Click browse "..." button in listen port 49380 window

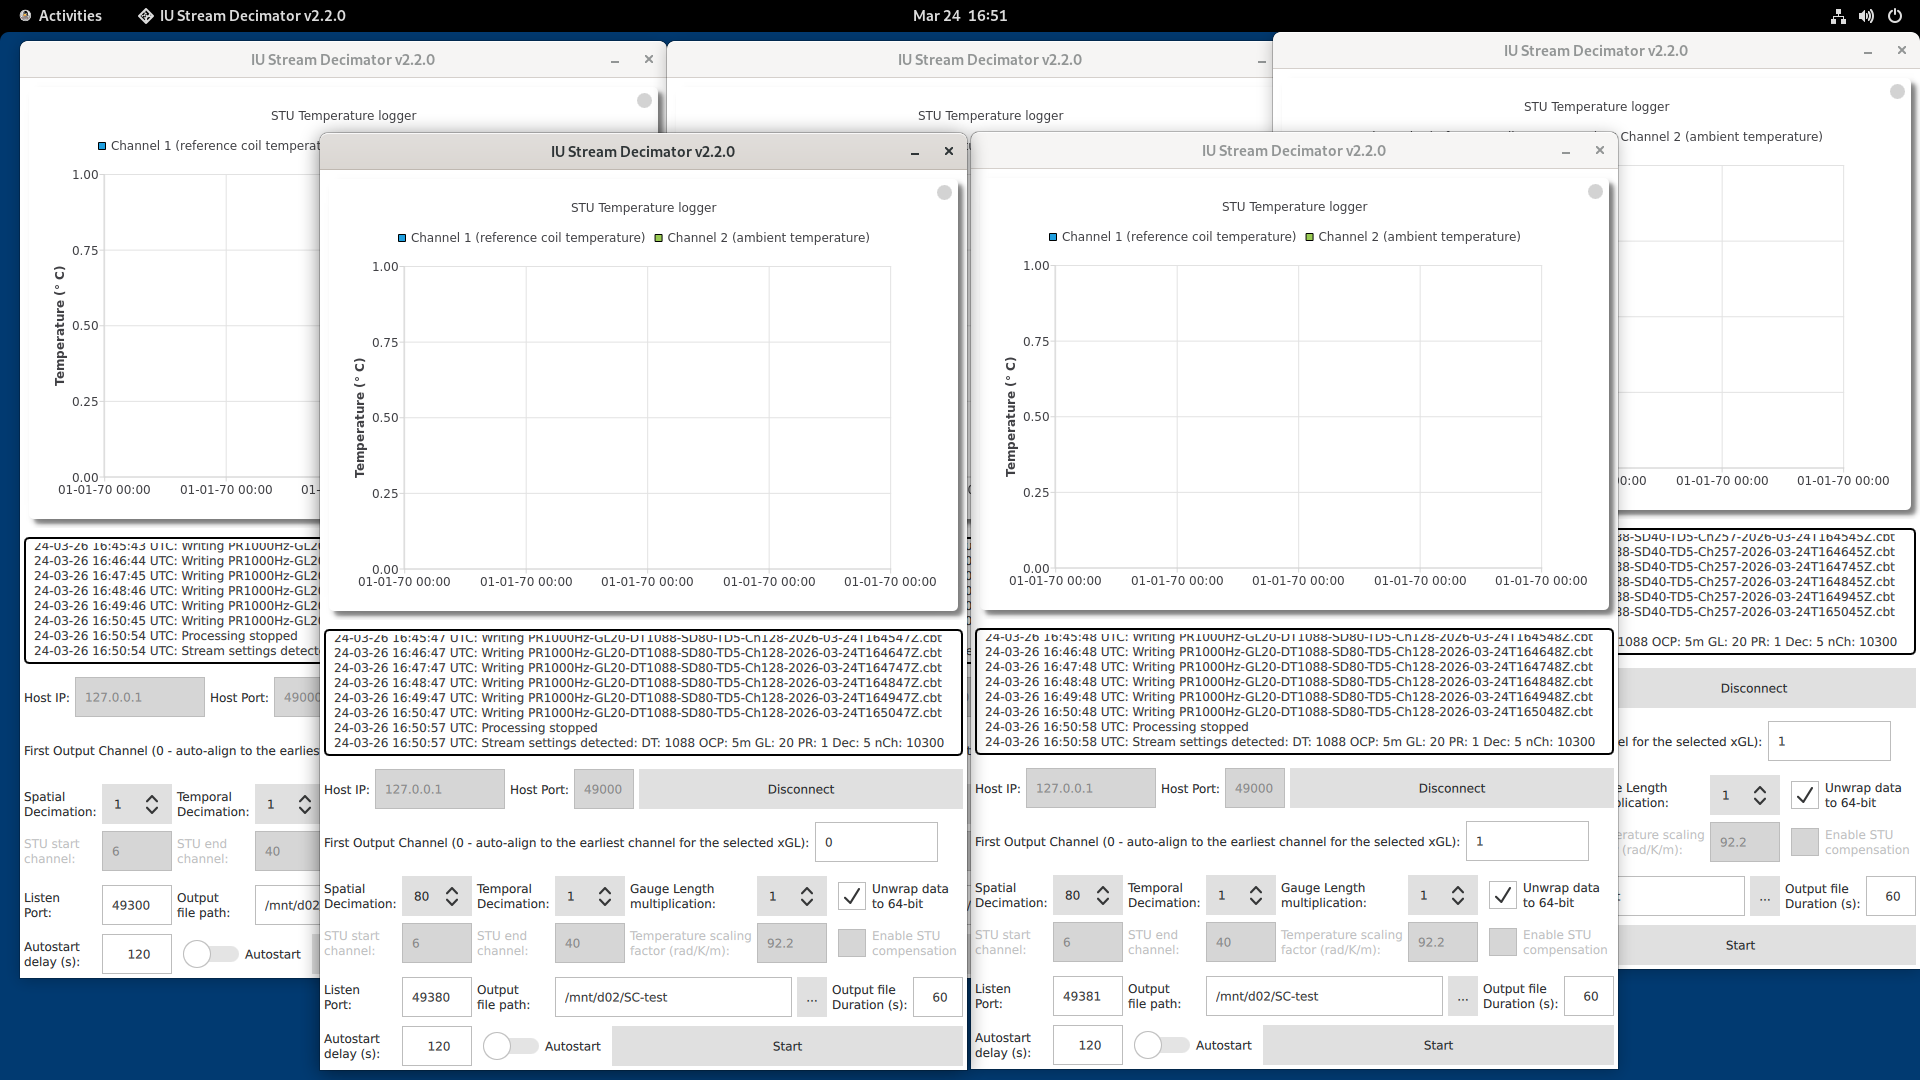[811, 997]
